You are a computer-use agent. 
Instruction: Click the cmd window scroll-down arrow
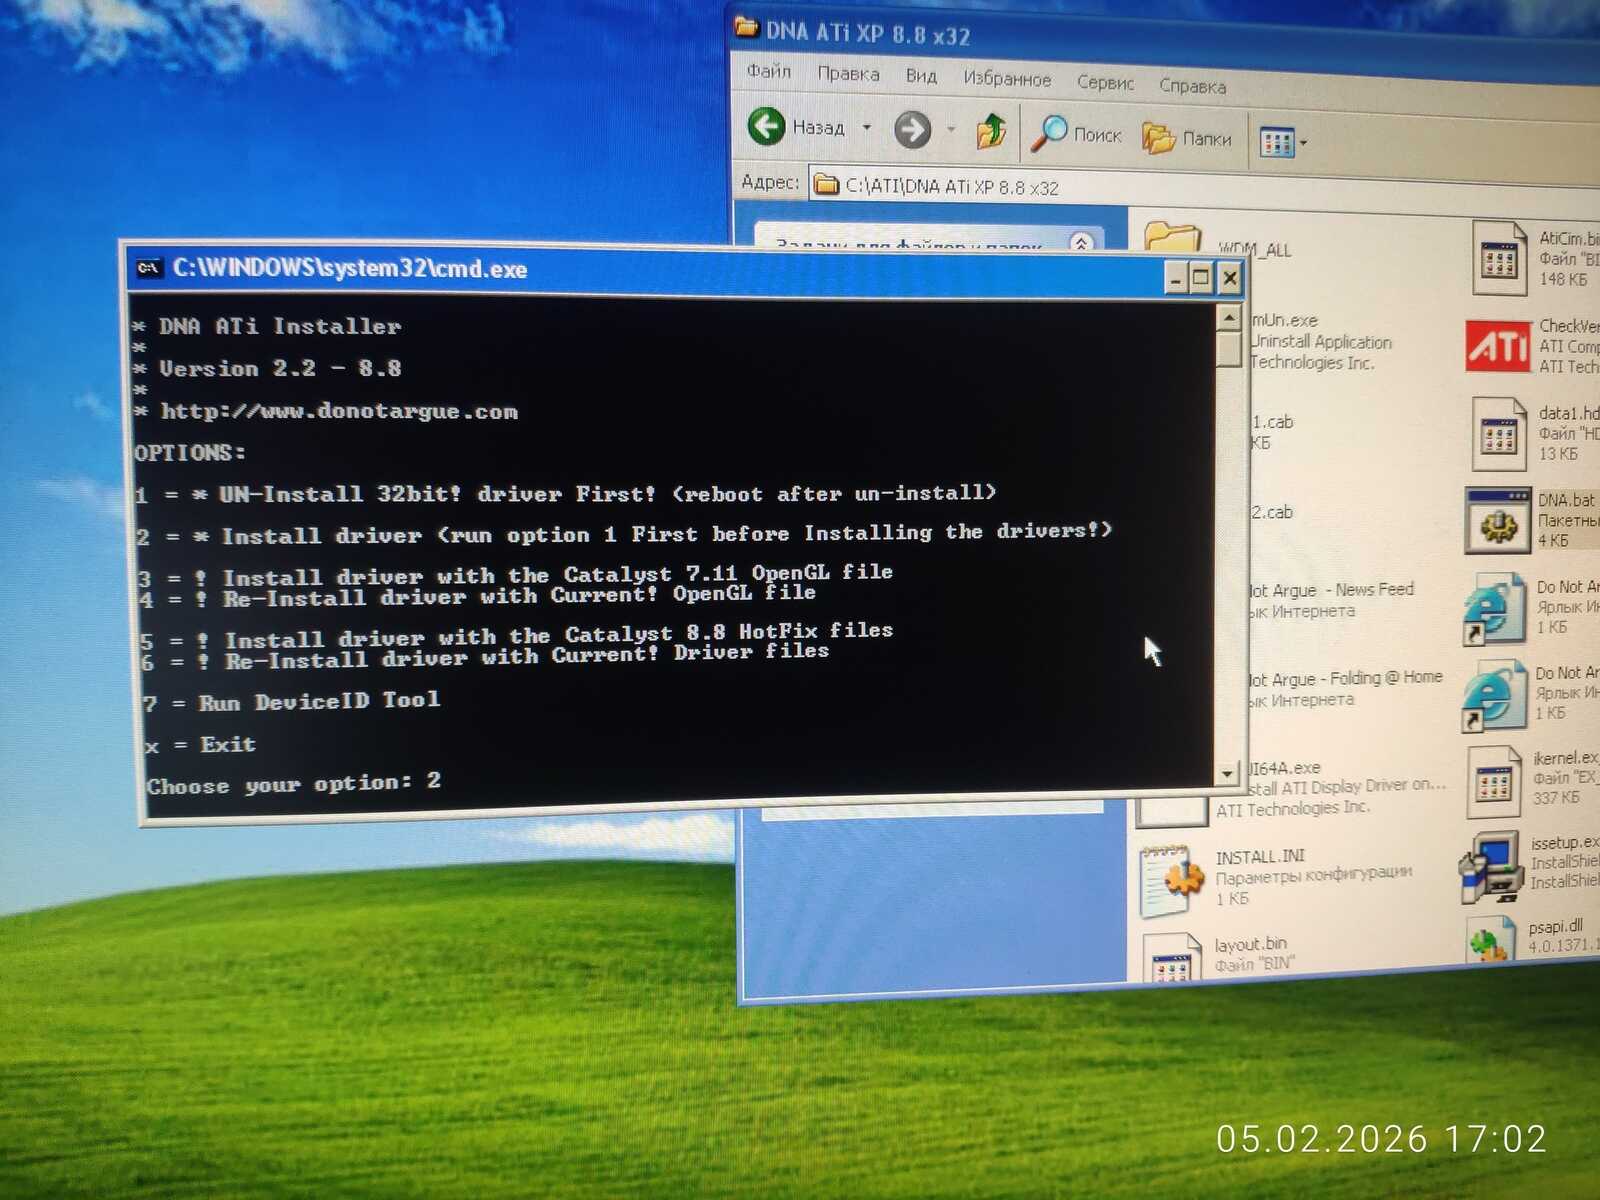pos(1228,773)
